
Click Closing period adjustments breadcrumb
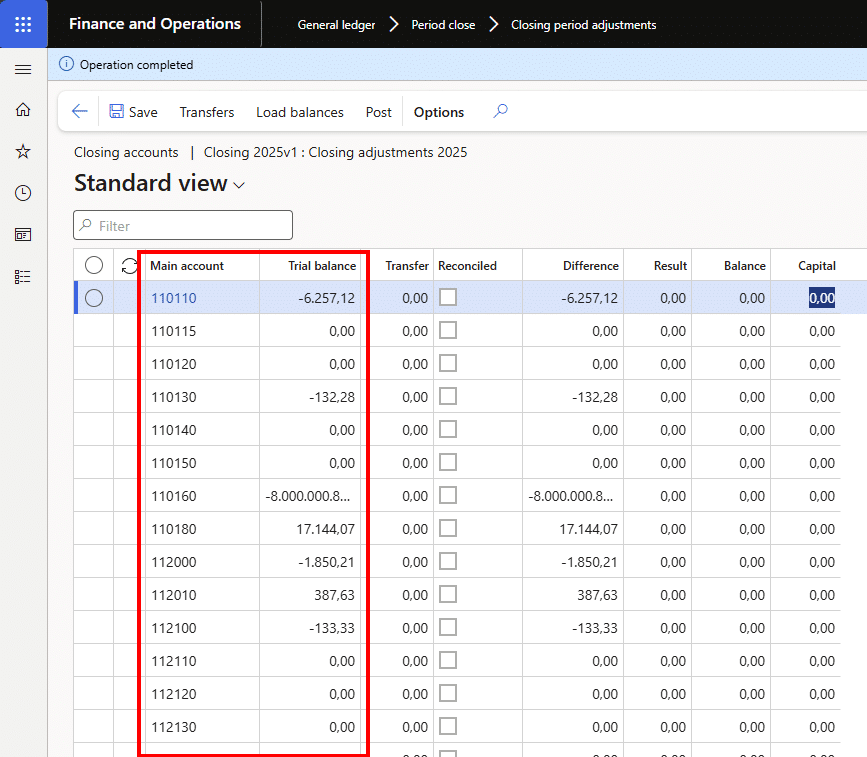point(583,24)
